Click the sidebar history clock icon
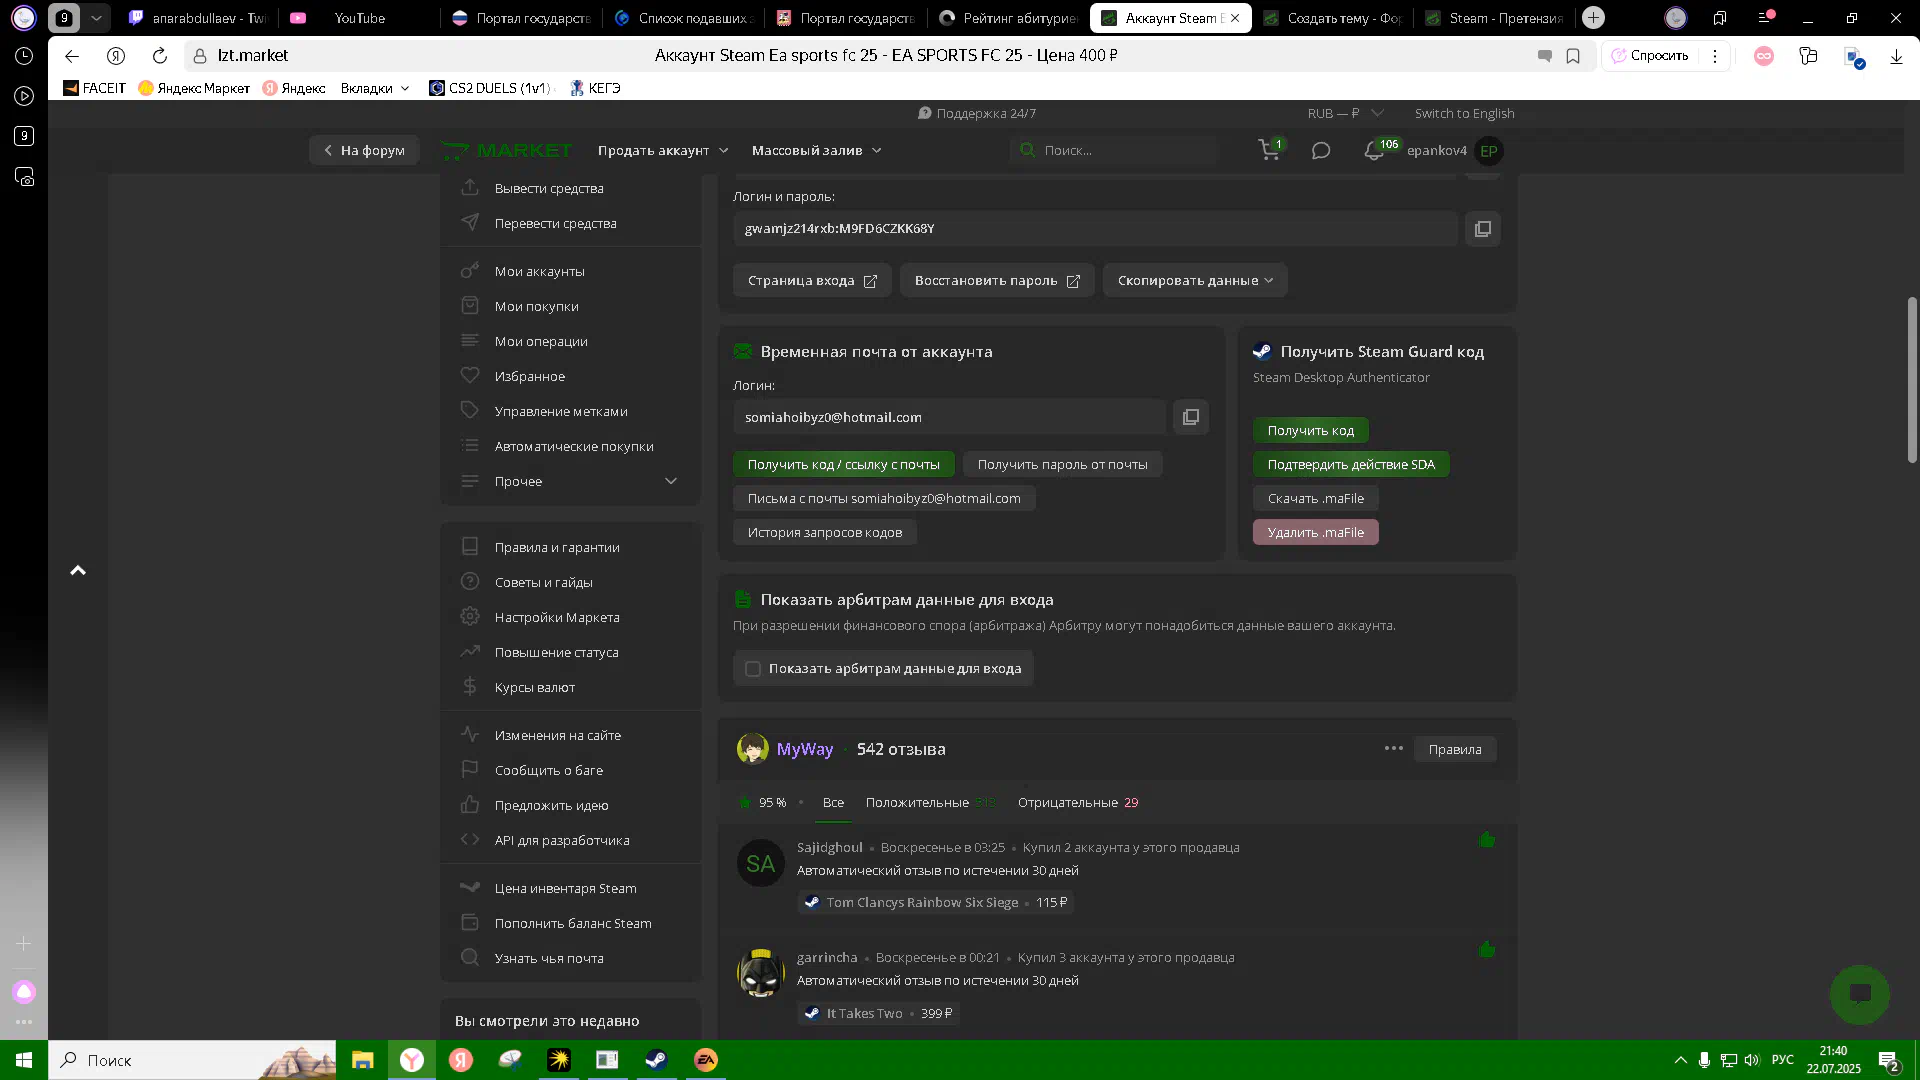The image size is (1920, 1080). click(24, 57)
